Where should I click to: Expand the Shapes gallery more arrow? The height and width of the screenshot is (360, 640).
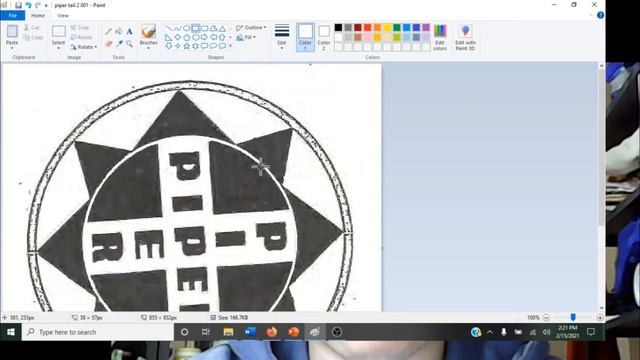[x=231, y=46]
